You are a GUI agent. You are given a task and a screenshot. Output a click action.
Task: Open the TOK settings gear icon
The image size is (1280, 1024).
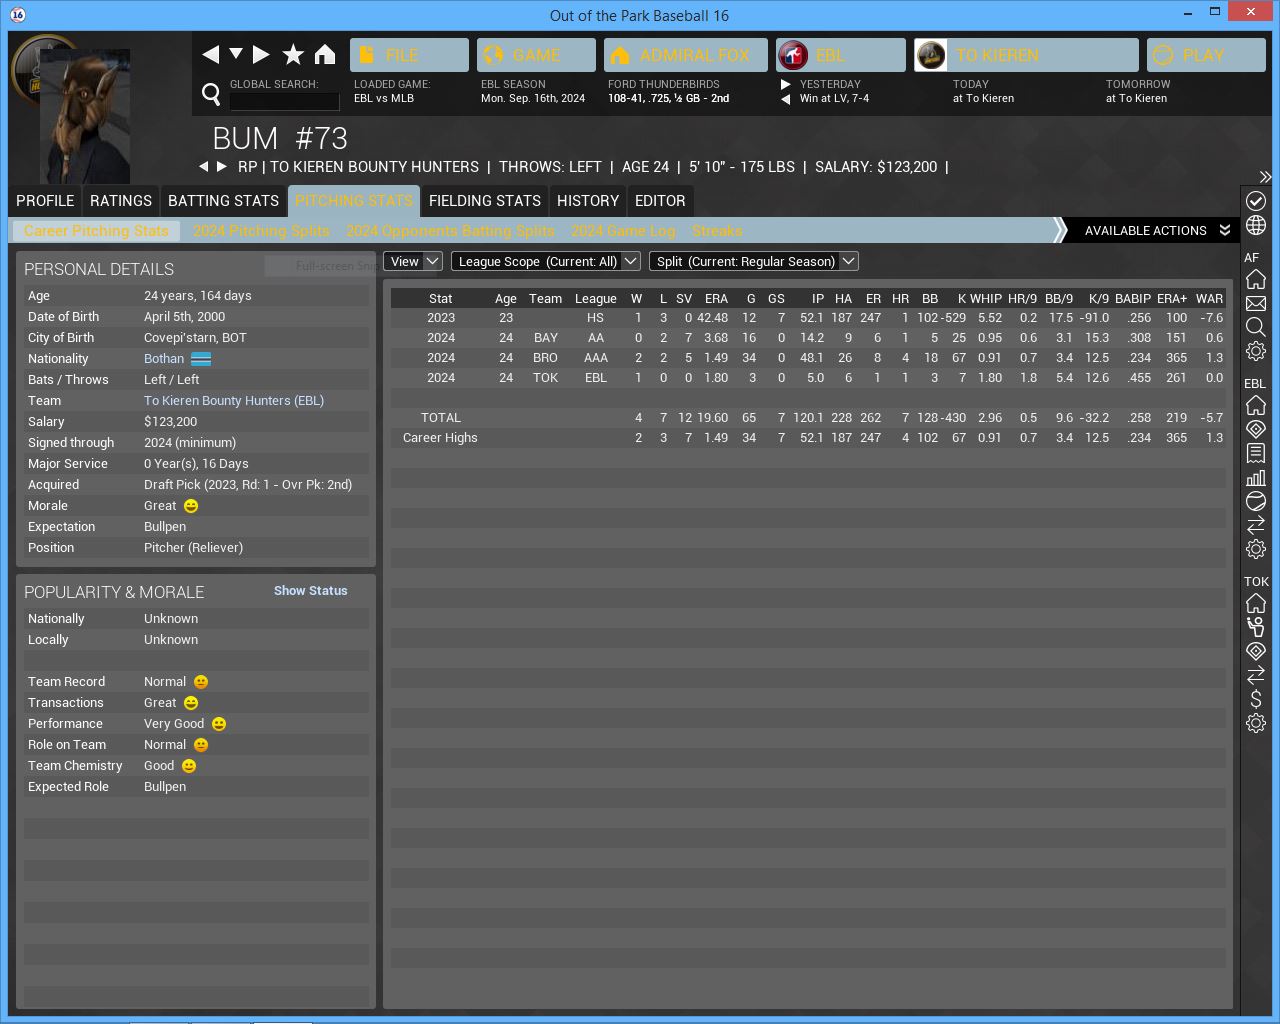[1256, 723]
